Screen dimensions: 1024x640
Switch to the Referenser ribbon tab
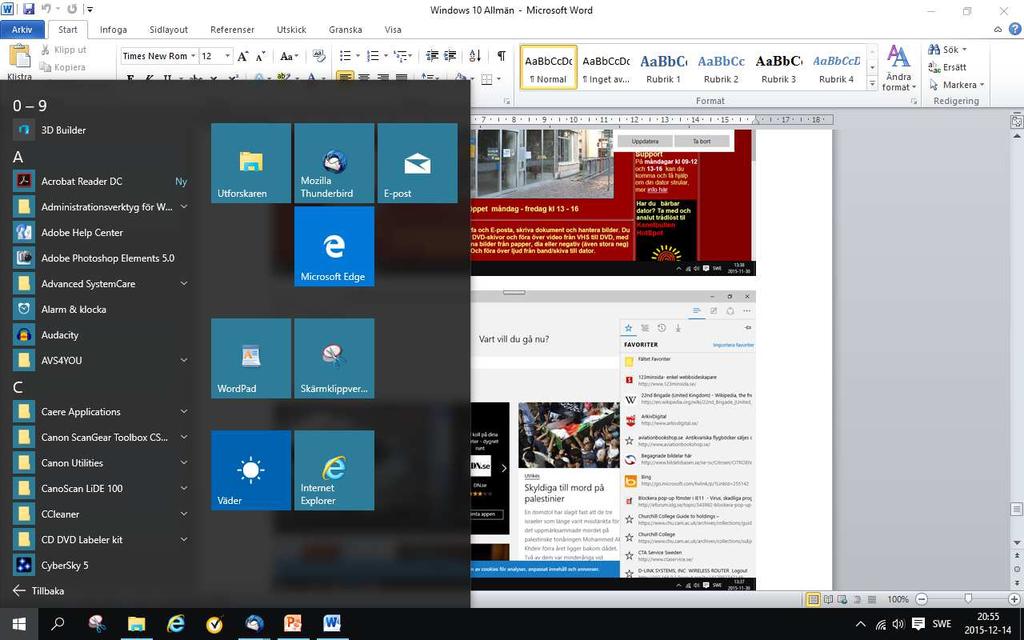pos(232,29)
